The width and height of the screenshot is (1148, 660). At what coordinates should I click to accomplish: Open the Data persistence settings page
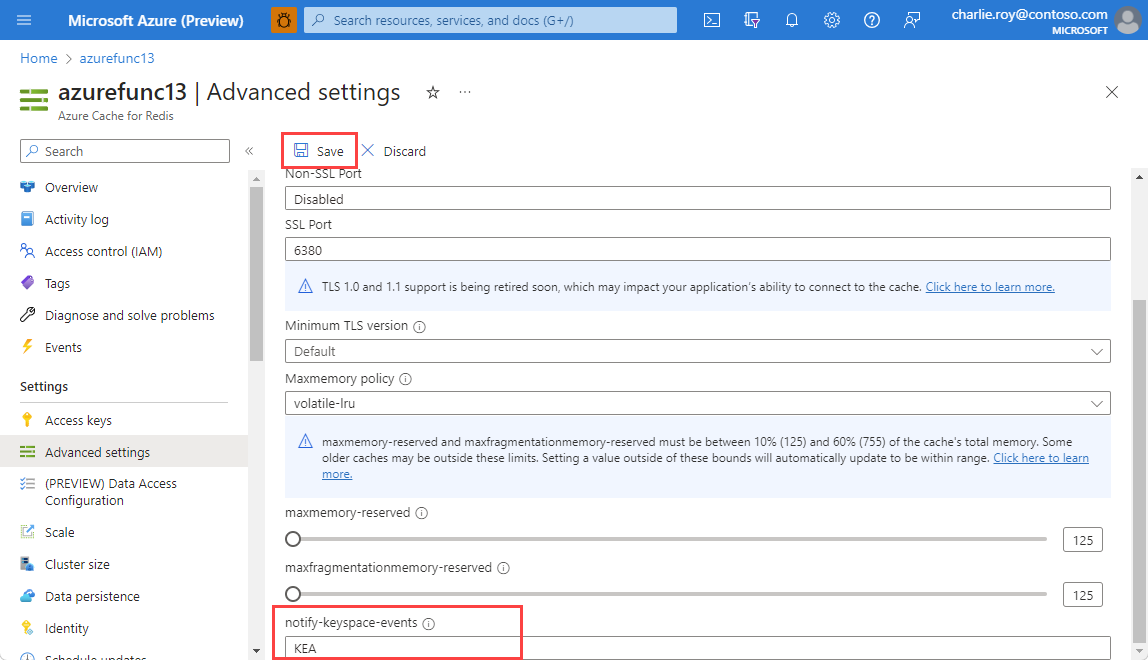[91, 595]
